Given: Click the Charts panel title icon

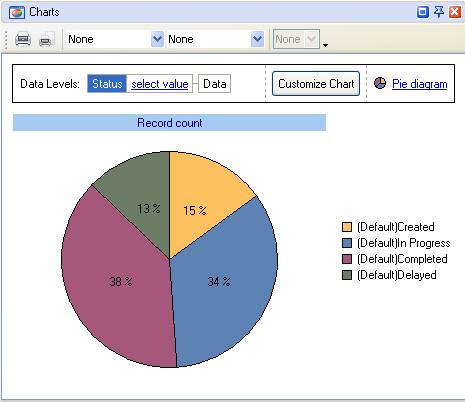Looking at the screenshot, I should 17,13.
